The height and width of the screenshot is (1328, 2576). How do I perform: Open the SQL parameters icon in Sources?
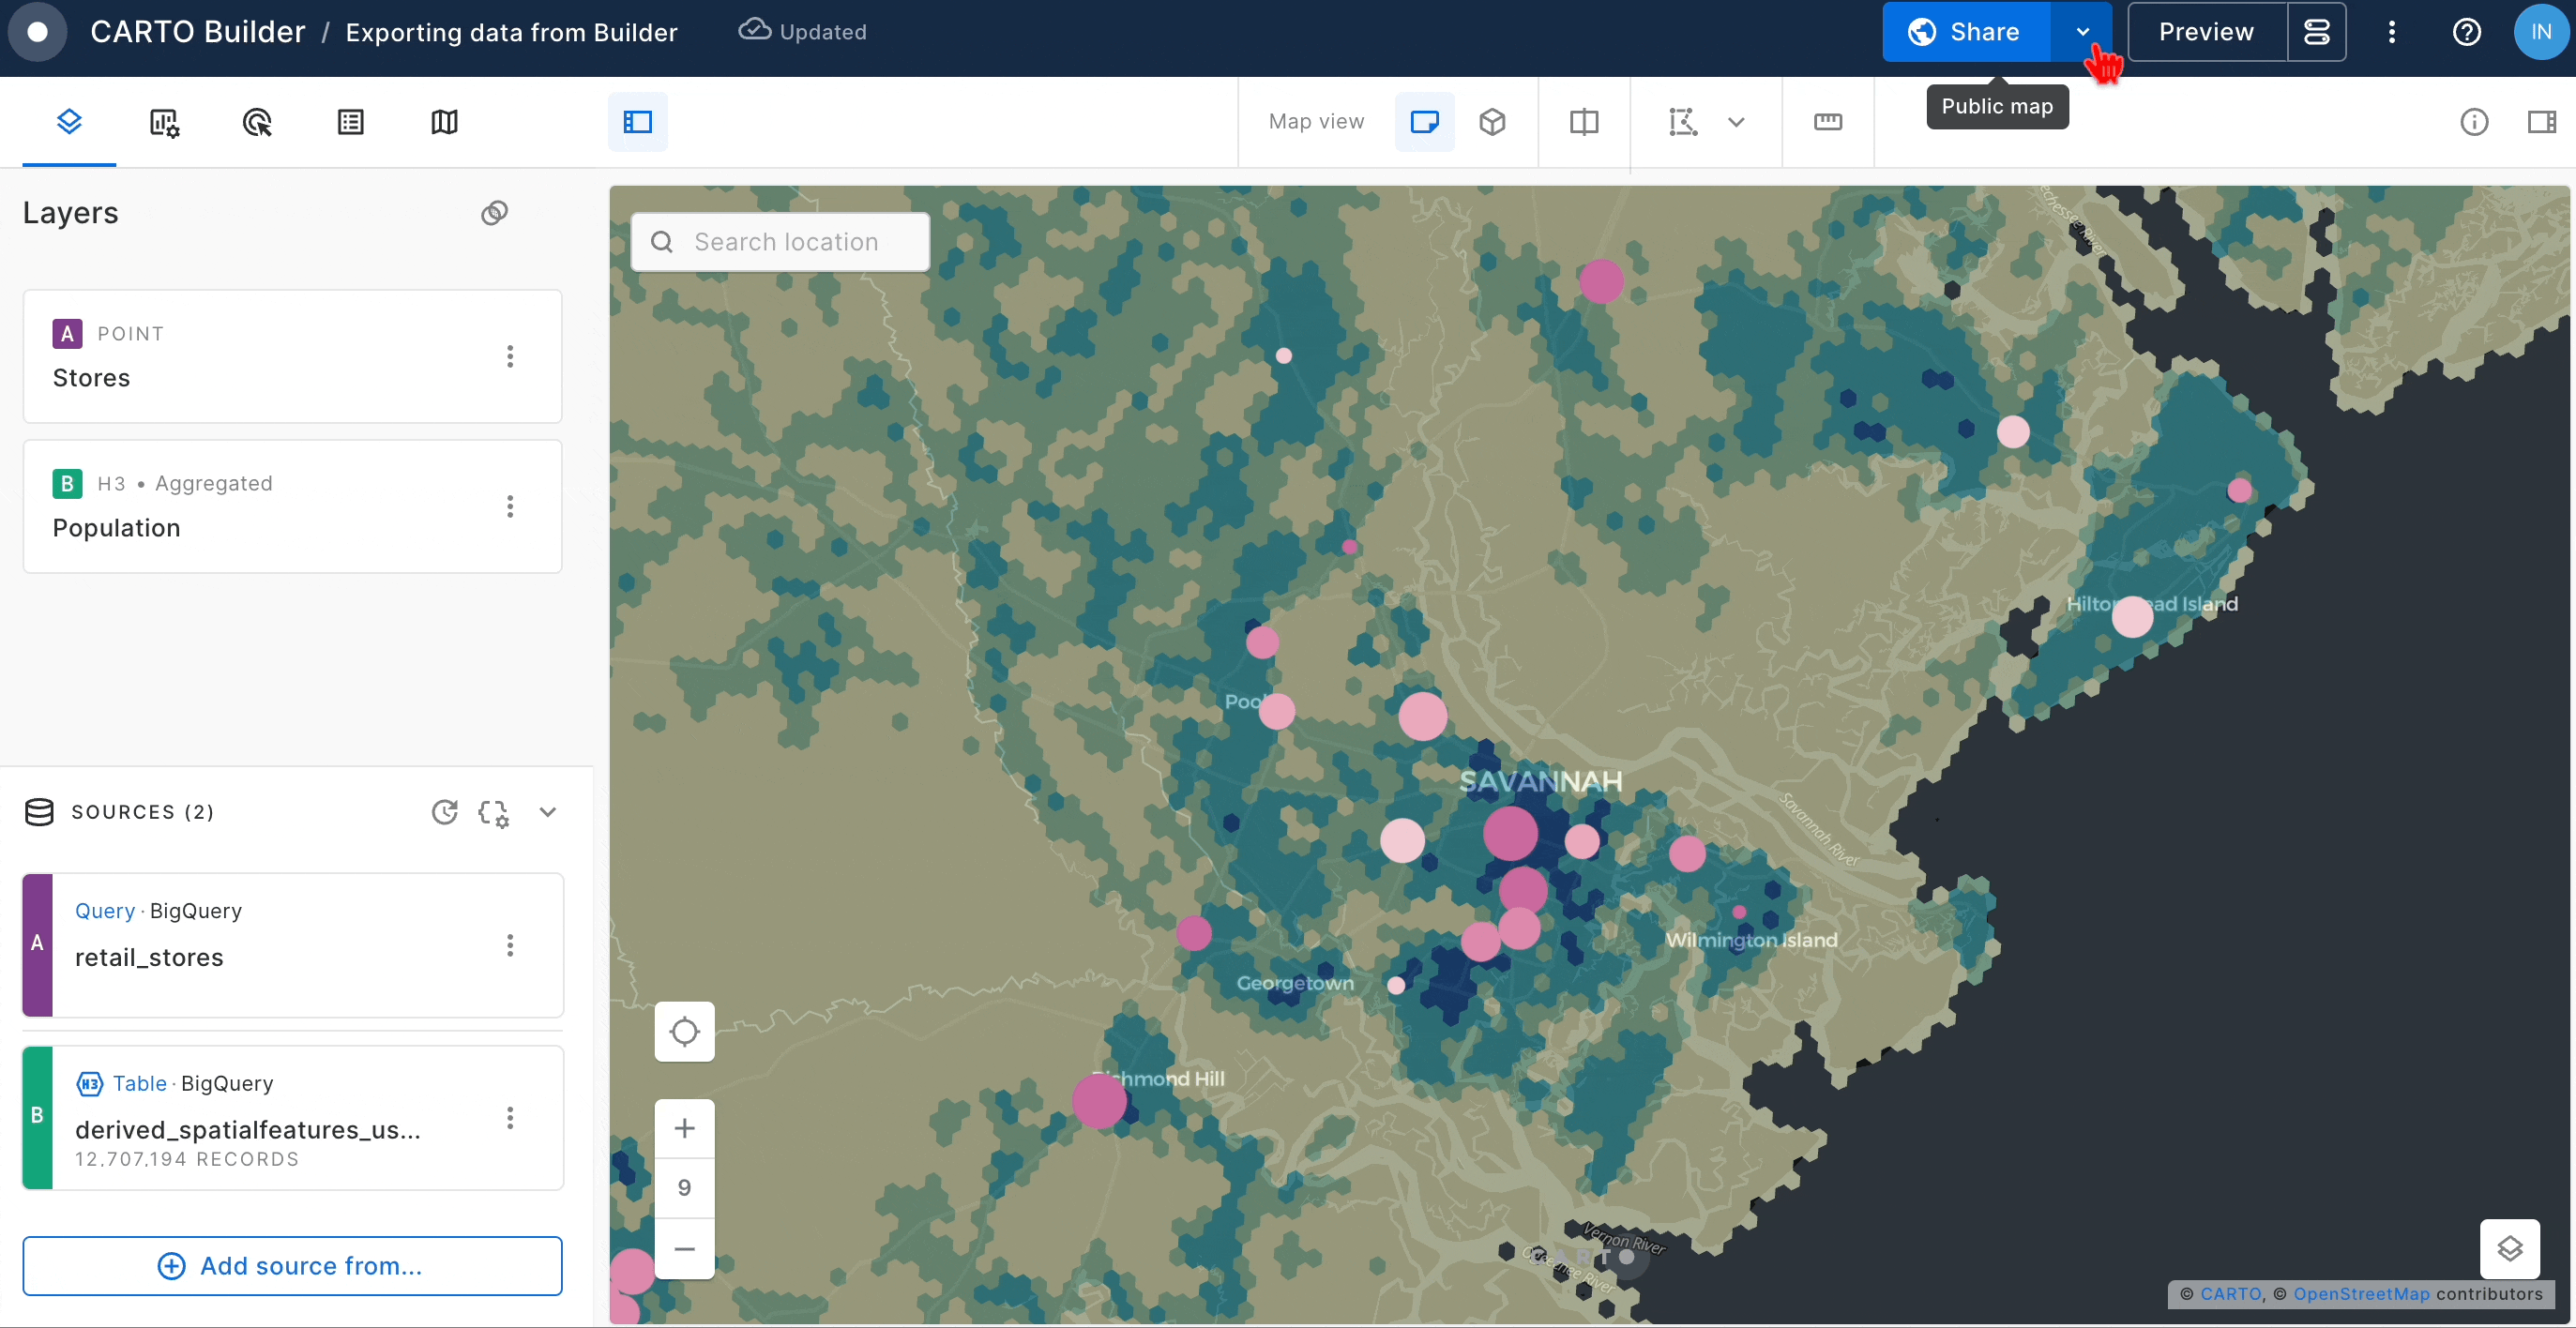pyautogui.click(x=494, y=812)
